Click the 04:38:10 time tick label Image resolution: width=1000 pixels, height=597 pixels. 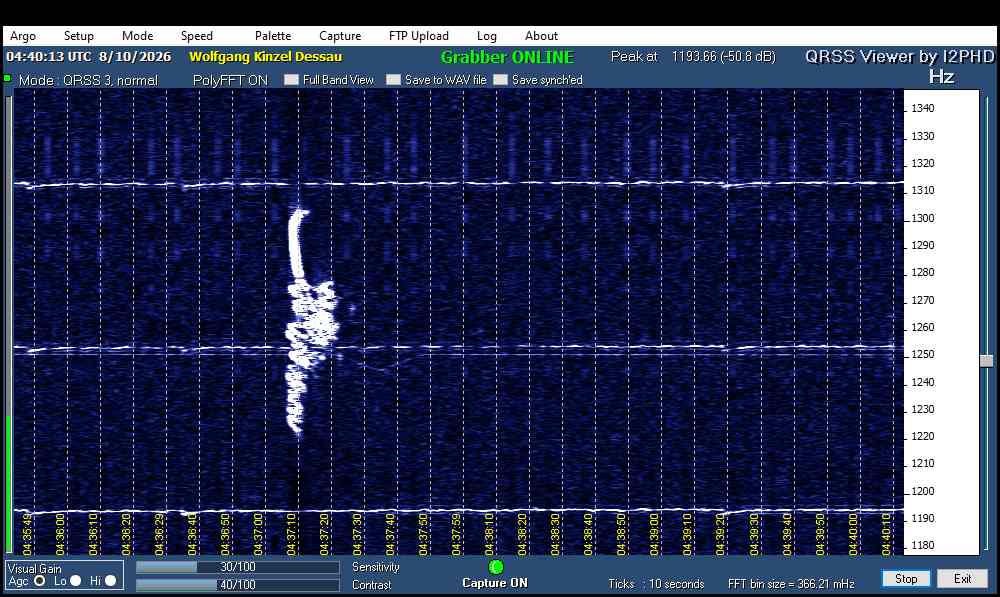[x=490, y=534]
